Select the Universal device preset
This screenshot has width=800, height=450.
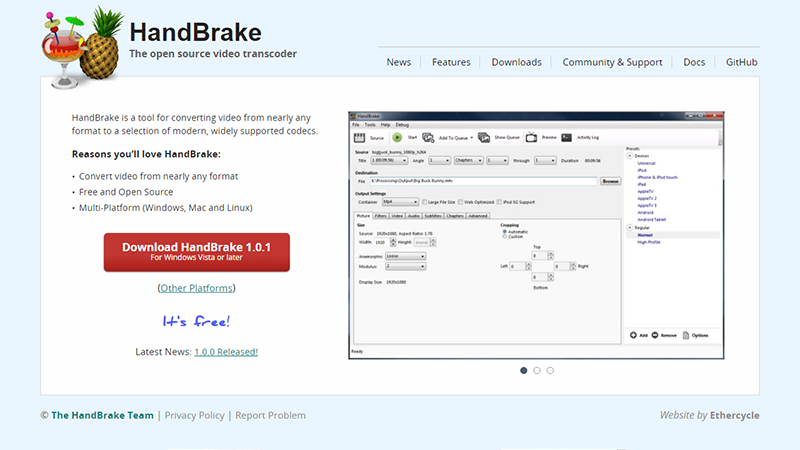click(646, 163)
